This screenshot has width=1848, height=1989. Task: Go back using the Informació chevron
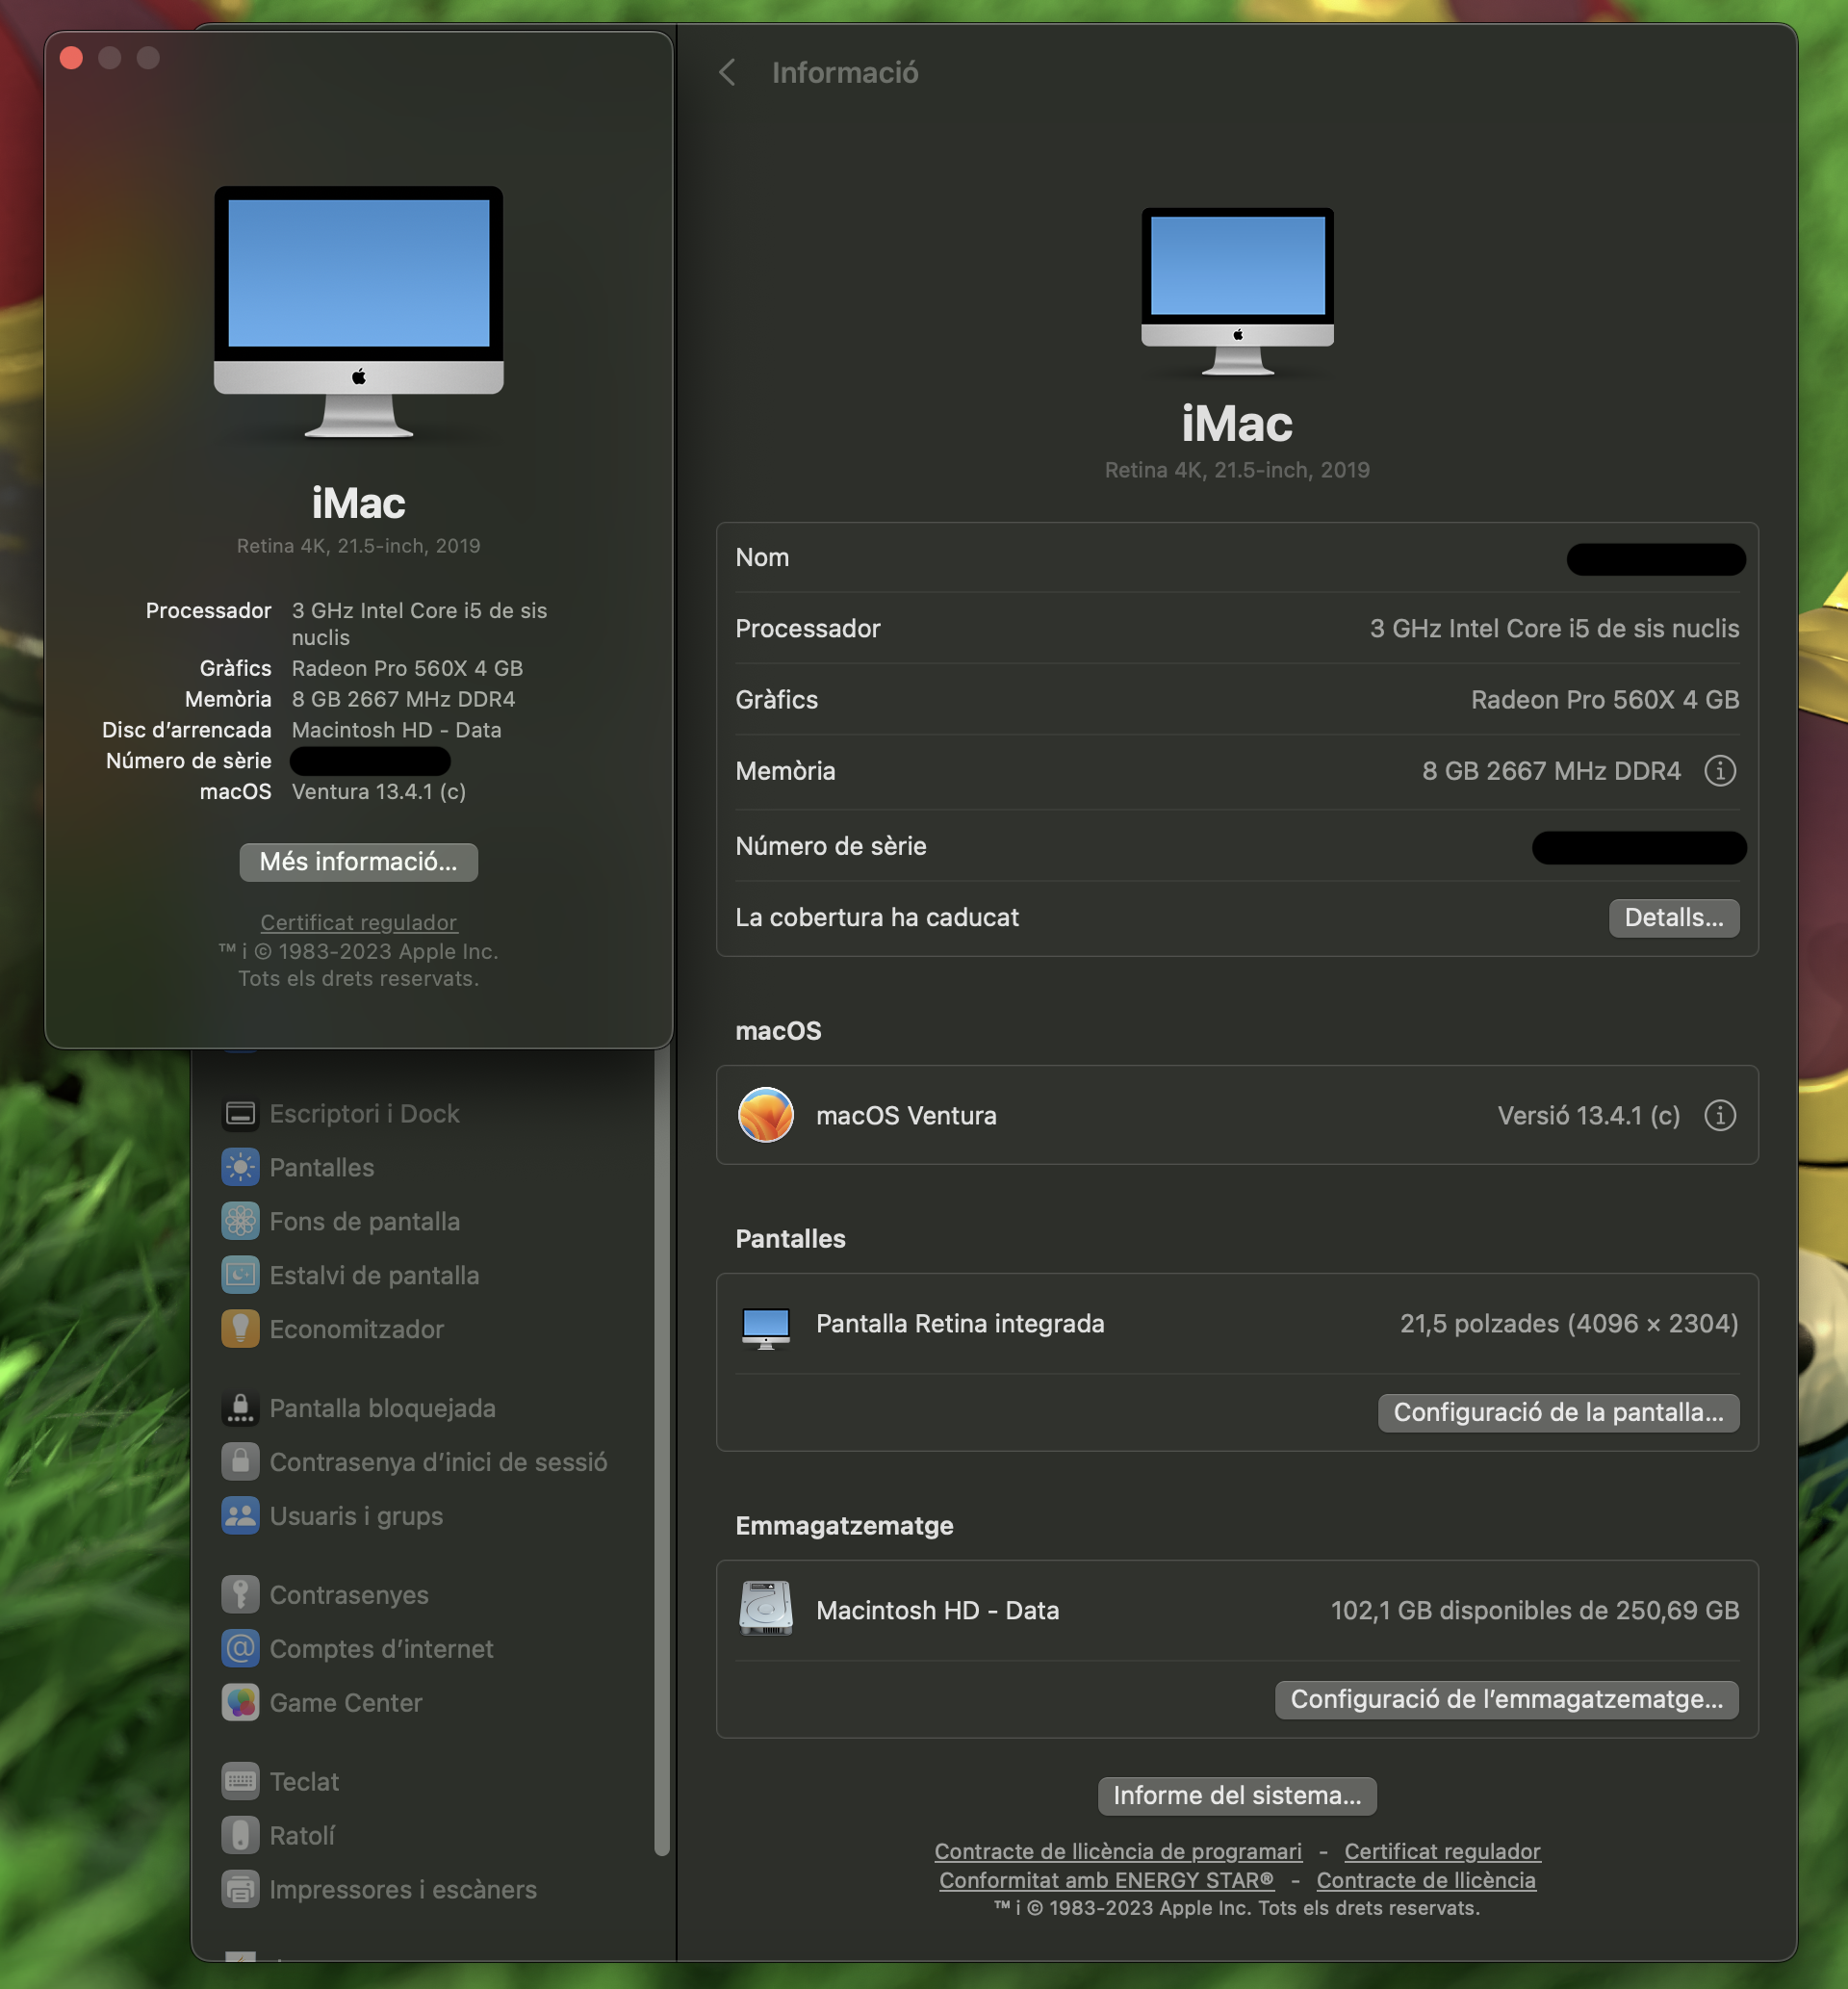pos(728,72)
